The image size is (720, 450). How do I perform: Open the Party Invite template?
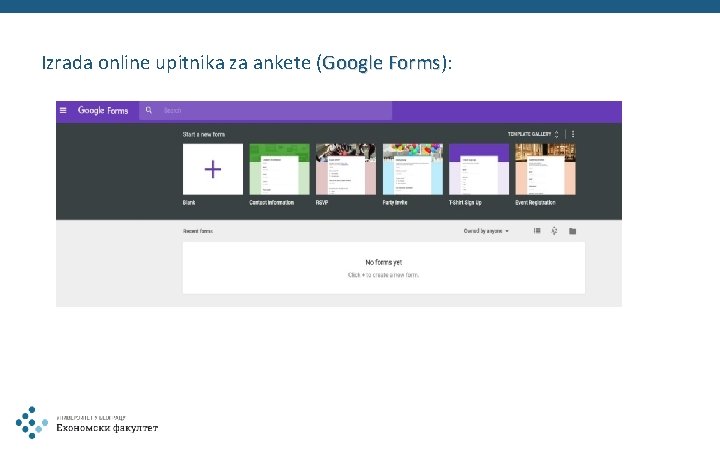413,169
